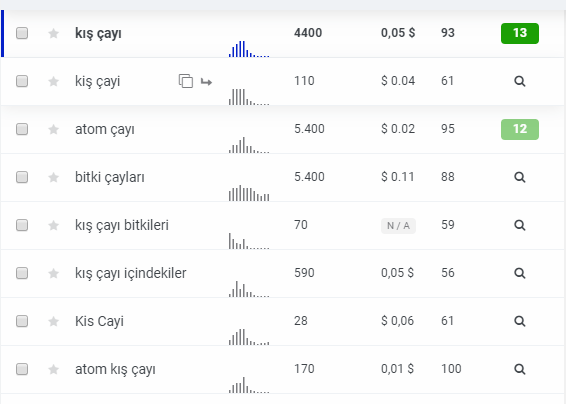The height and width of the screenshot is (404, 566).
Task: Click magnifier icon in 'kış çayı bitkileri' row
Action: [519, 225]
